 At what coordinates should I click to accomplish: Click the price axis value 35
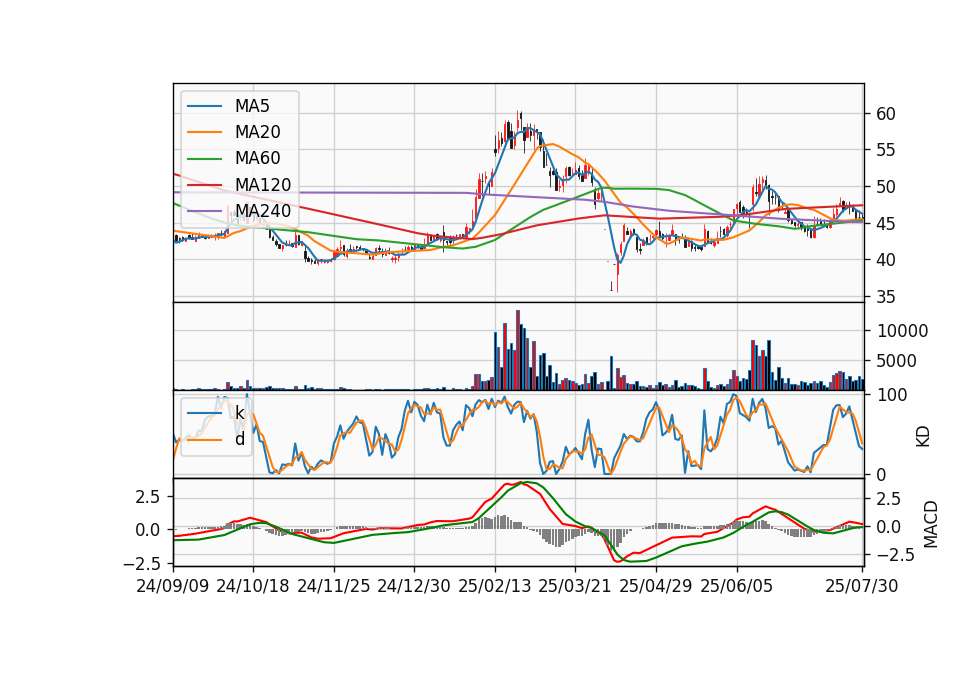(x=886, y=297)
